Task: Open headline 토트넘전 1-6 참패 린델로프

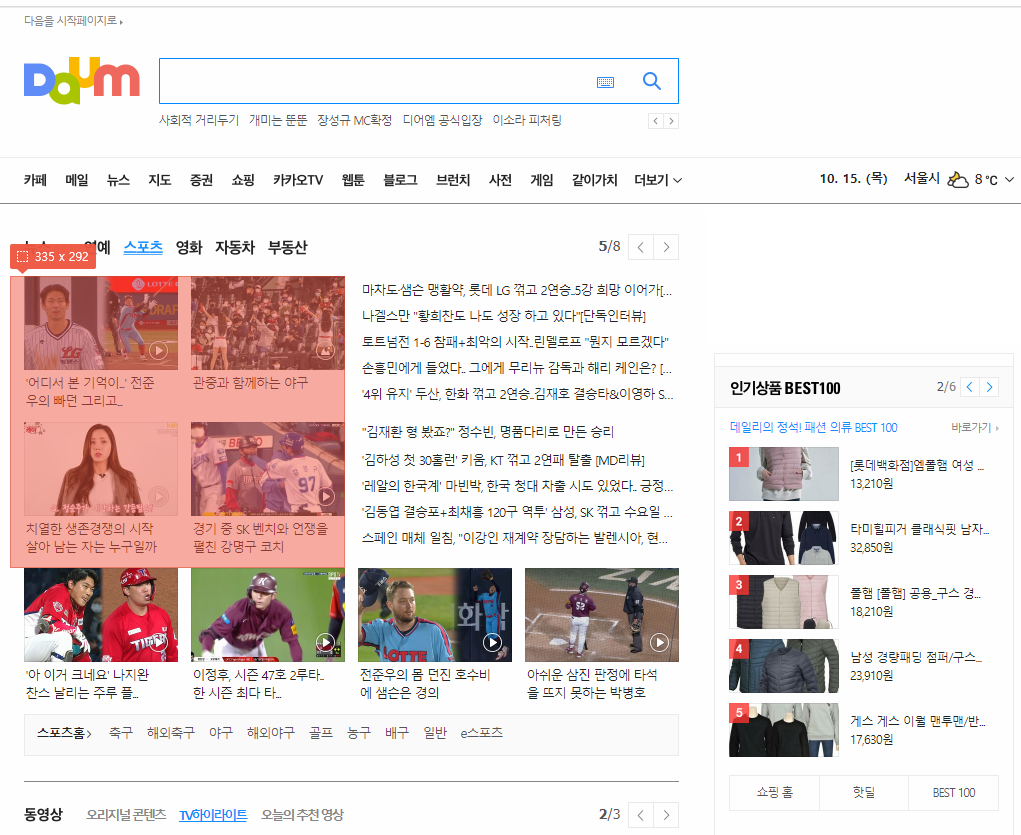Action: [x=515, y=342]
